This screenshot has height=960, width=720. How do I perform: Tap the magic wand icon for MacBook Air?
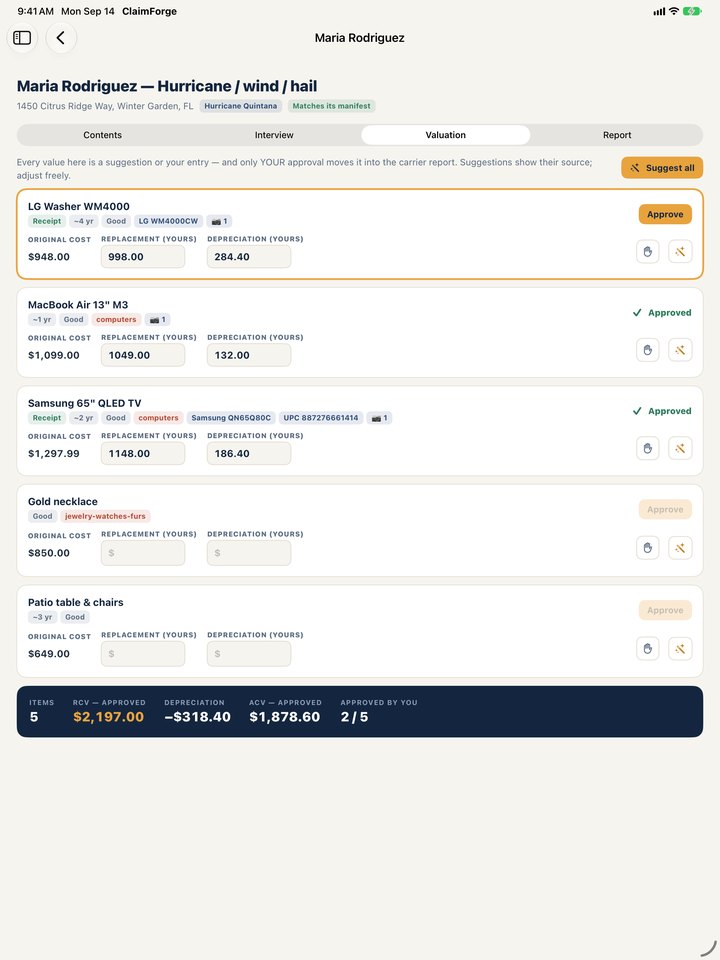680,350
